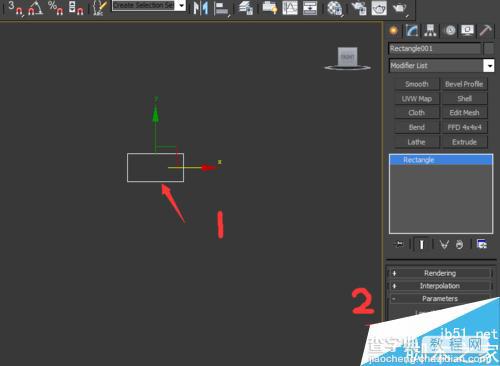Click Make Unique icon

point(444,245)
